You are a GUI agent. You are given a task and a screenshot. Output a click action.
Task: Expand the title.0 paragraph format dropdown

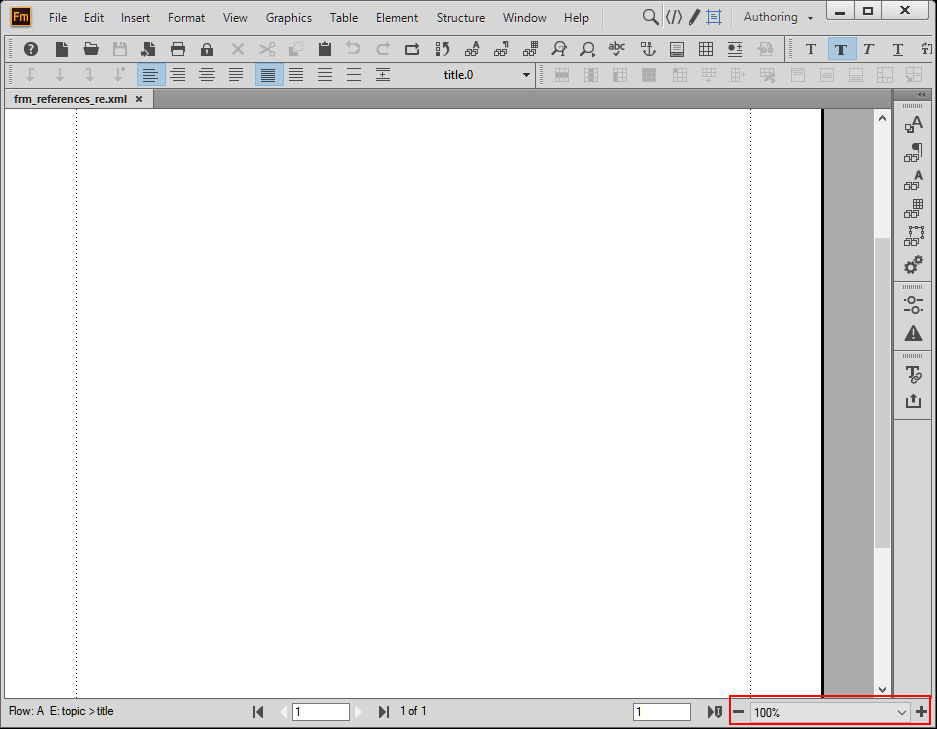click(526, 75)
